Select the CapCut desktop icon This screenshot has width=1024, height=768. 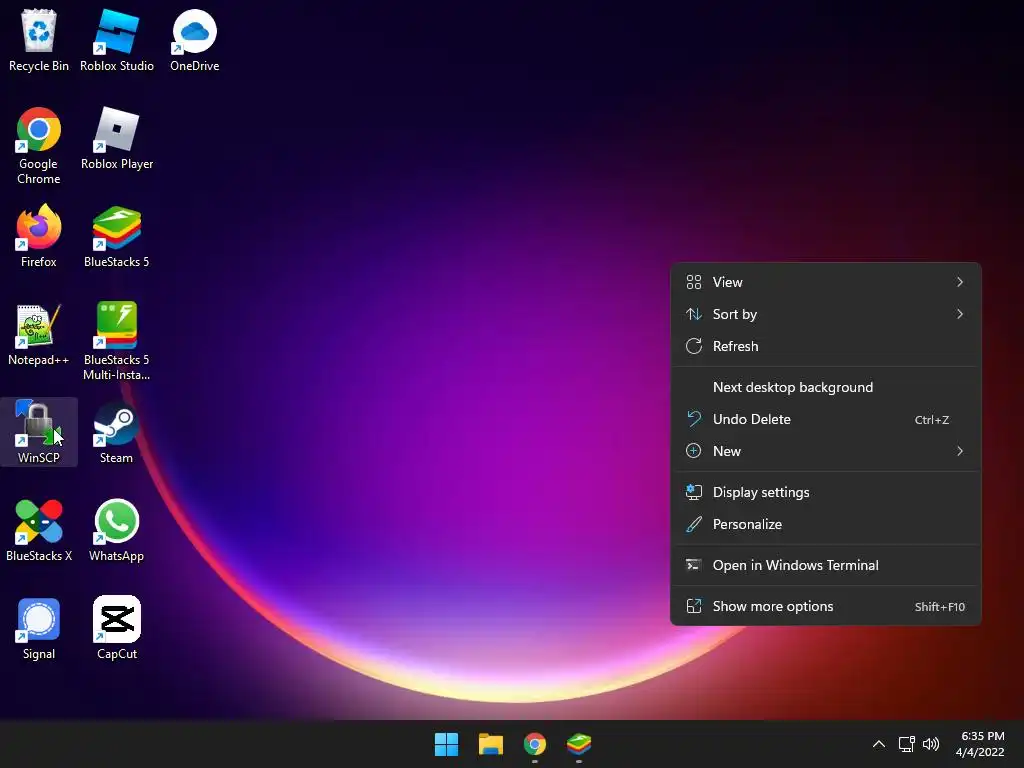click(117, 628)
